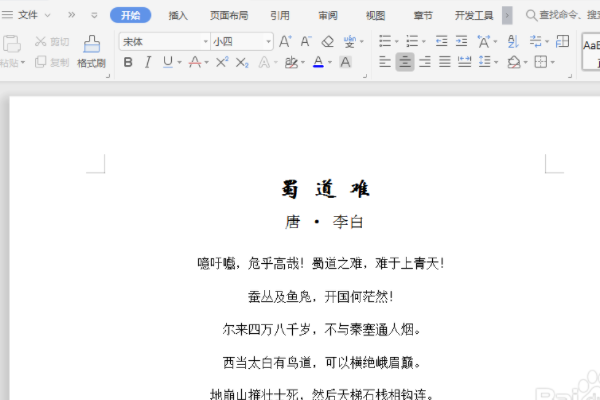Viewport: 600px width, 400px height.
Task: Open font dialog launcher
Action: 365,76
